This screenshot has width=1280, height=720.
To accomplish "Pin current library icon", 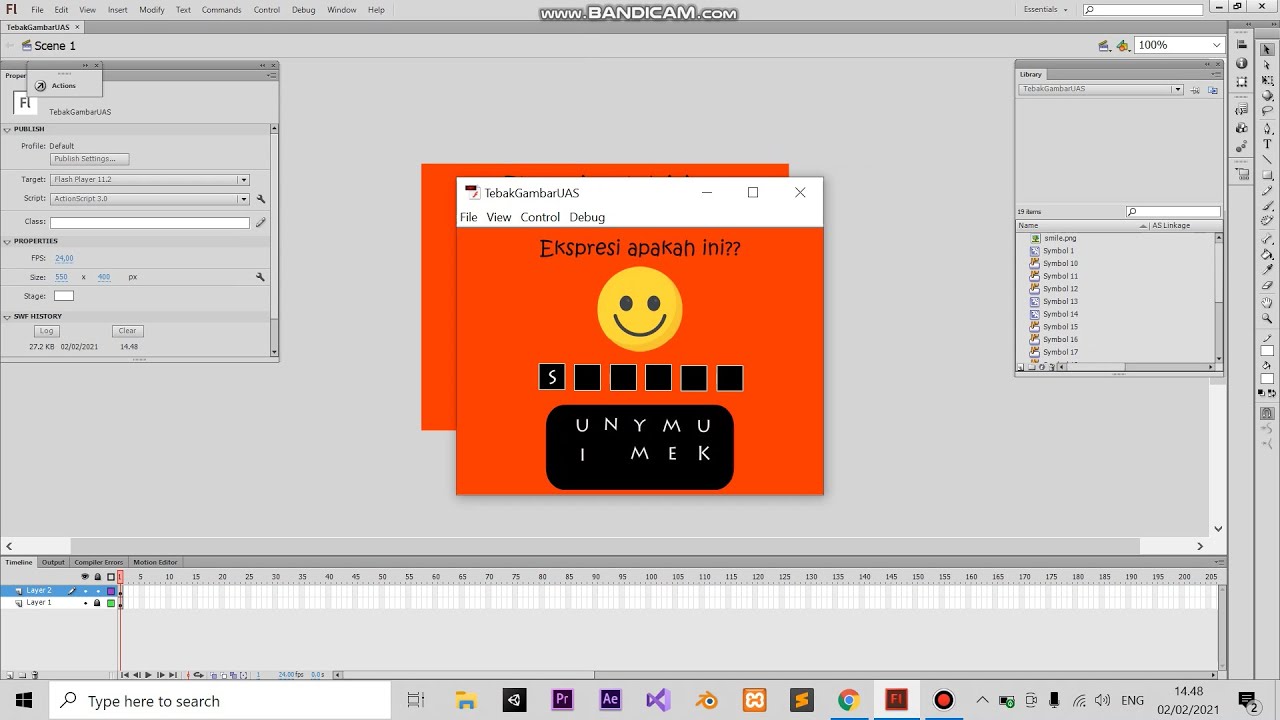I will pos(1196,89).
